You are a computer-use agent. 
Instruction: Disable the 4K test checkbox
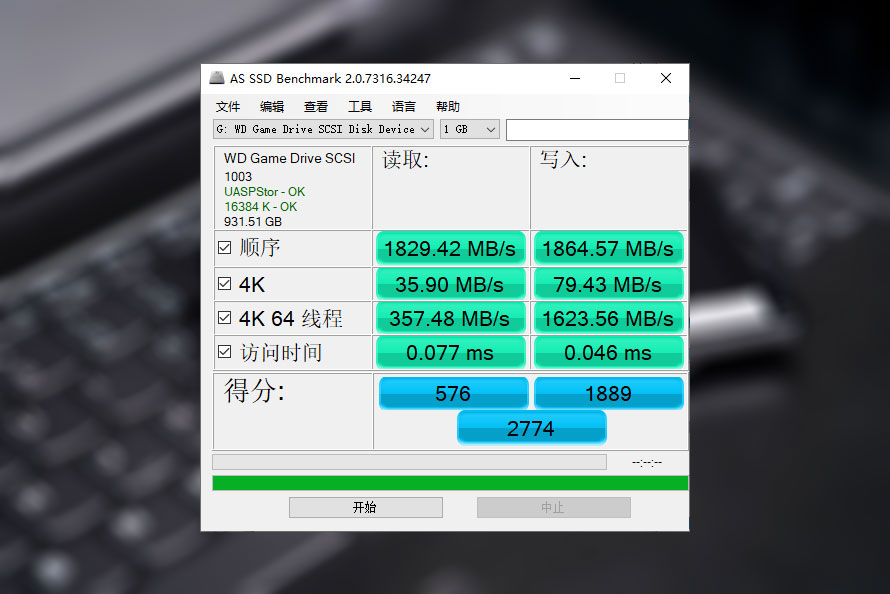(223, 281)
